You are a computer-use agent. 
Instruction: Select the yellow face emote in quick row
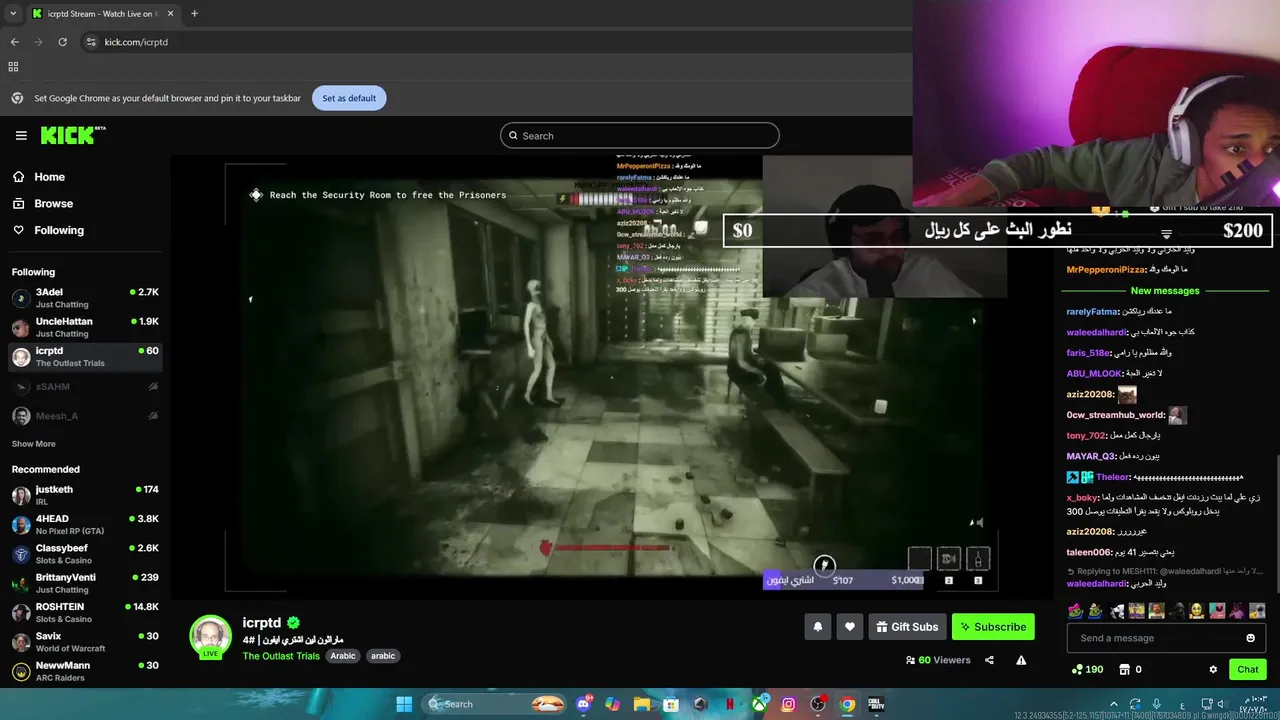click(x=1196, y=610)
